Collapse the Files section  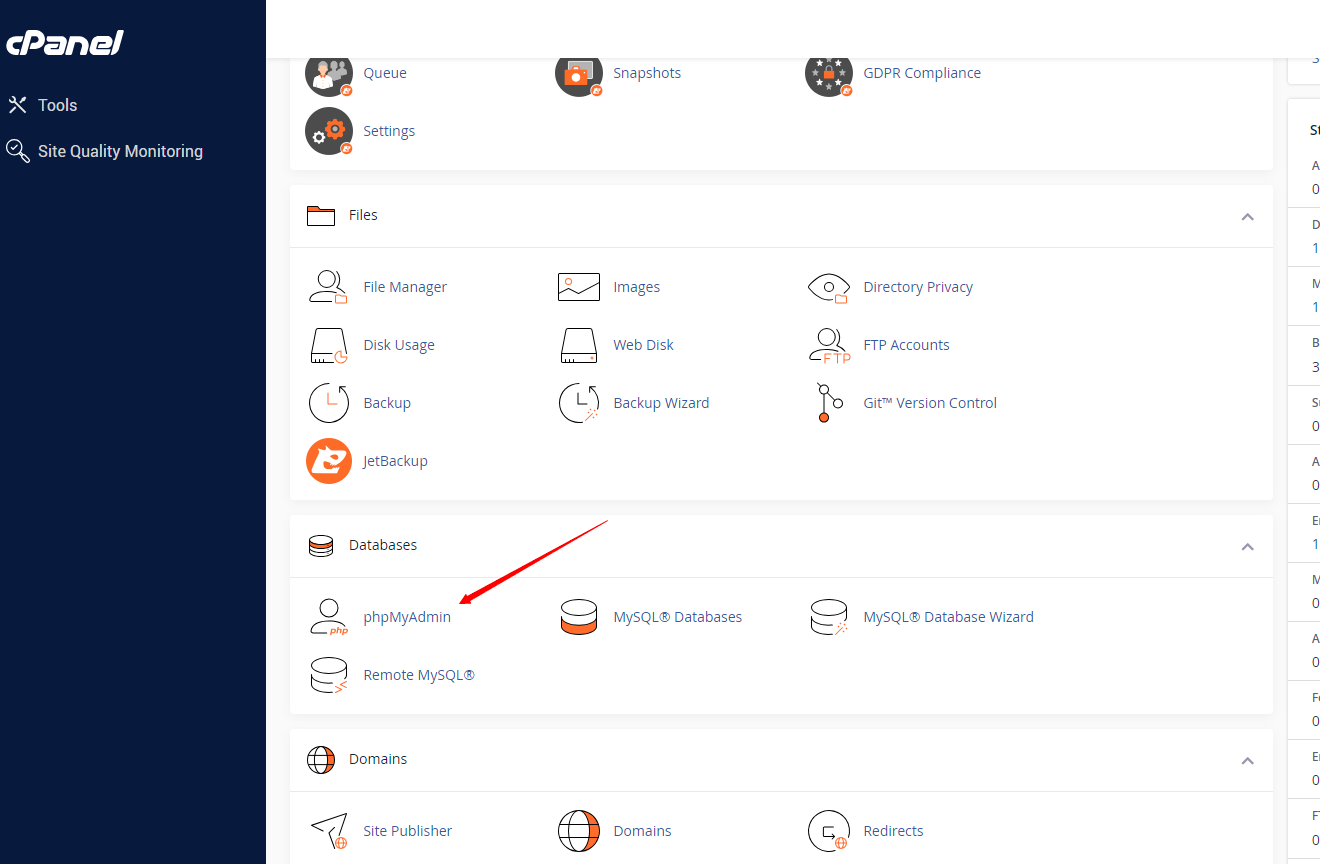tap(1247, 216)
